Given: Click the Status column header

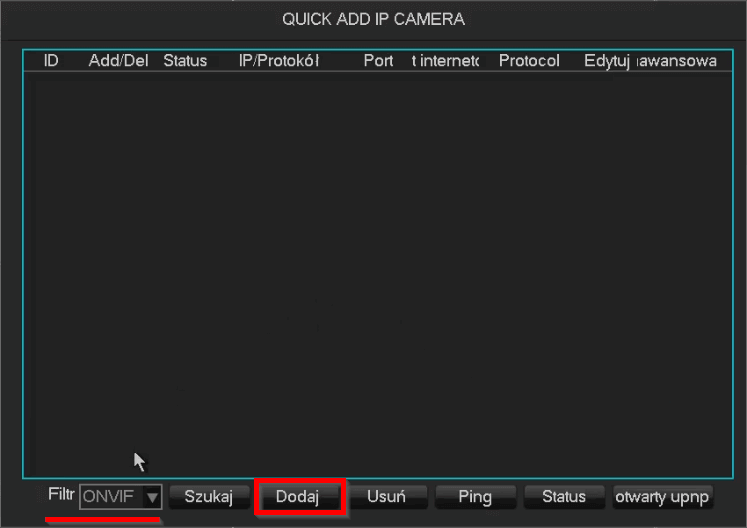Looking at the screenshot, I should [185, 61].
